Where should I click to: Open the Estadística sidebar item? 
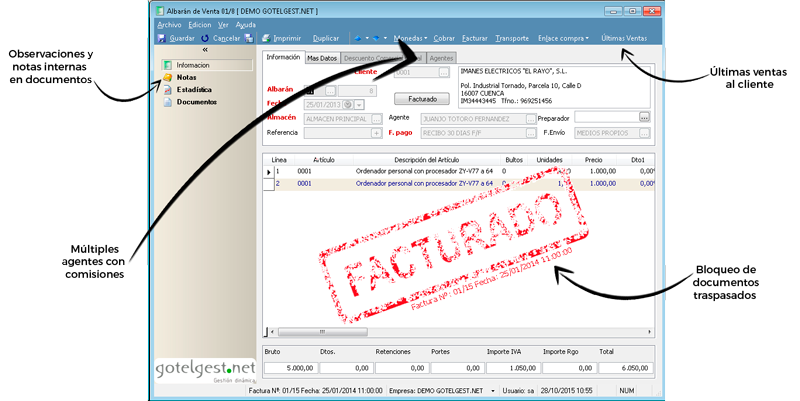tap(194, 90)
